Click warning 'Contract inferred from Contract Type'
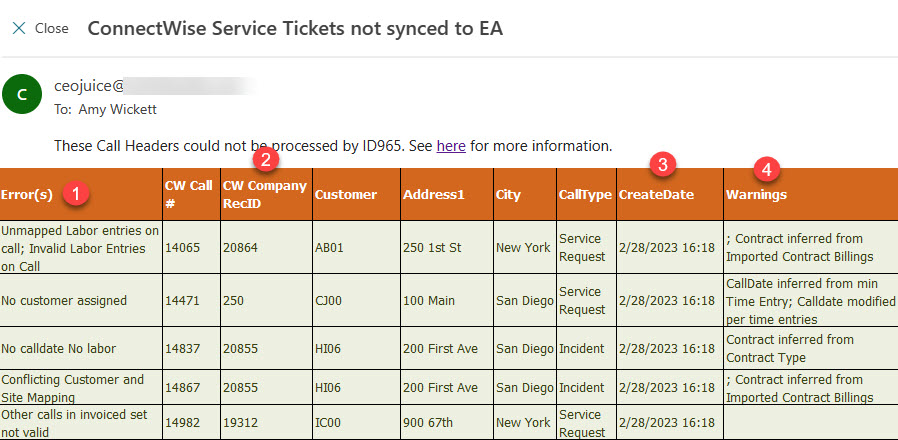The image size is (898, 440). [x=790, y=348]
